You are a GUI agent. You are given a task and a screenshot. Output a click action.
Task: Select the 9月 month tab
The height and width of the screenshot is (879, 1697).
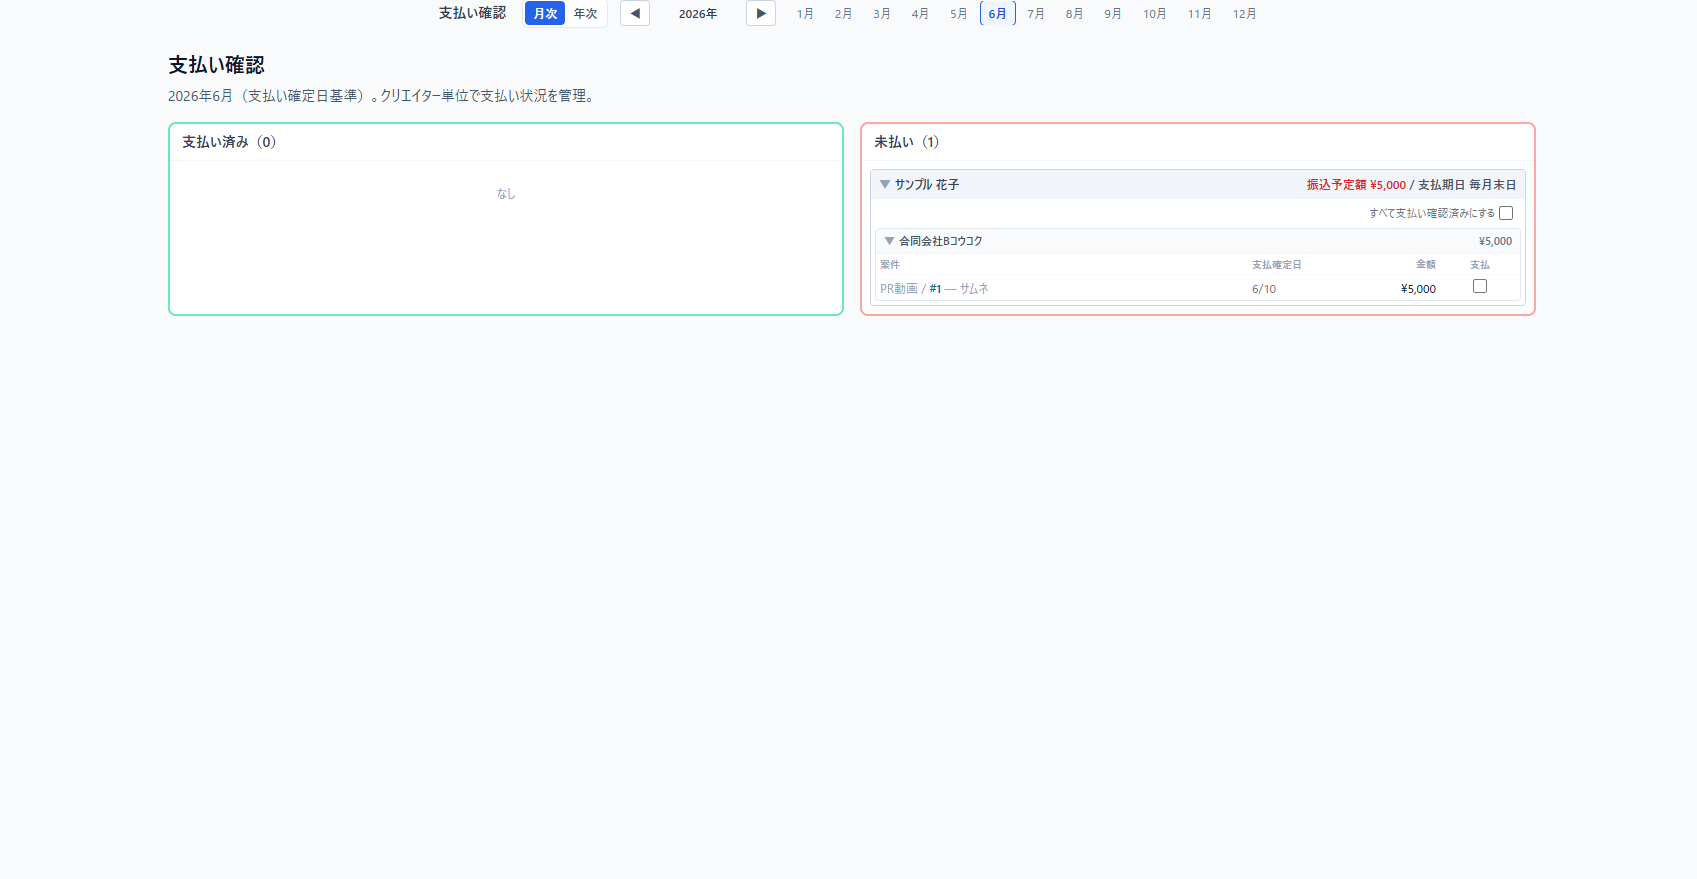(1113, 14)
